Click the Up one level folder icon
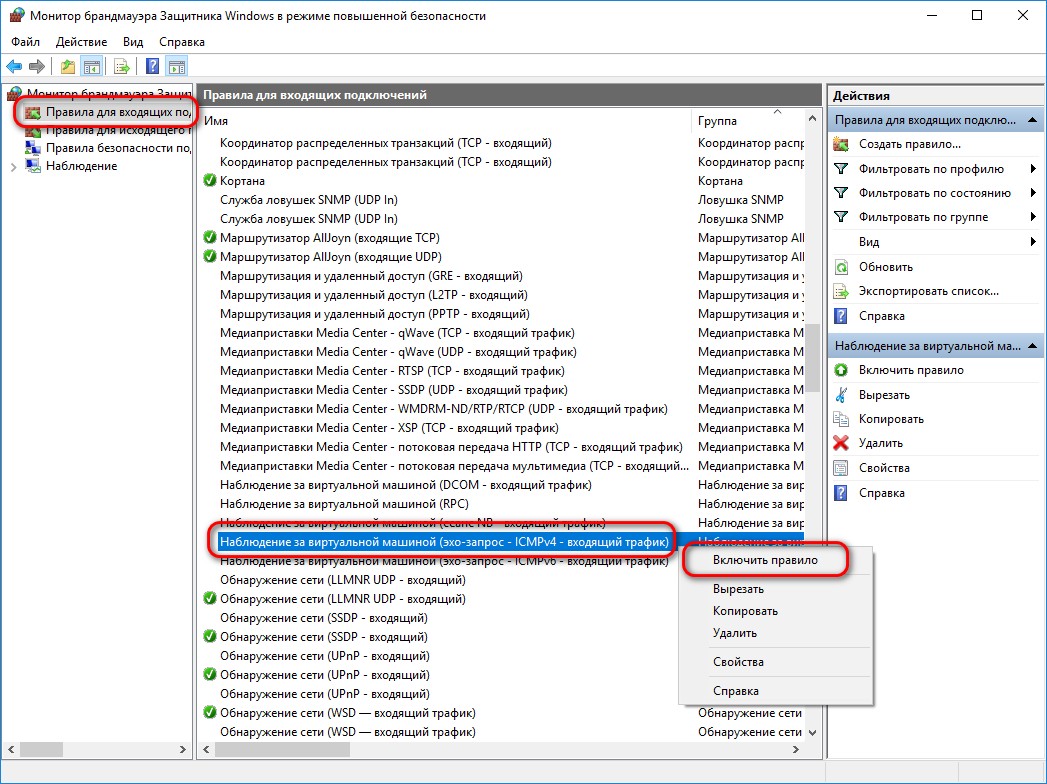1047x784 pixels. (67, 66)
